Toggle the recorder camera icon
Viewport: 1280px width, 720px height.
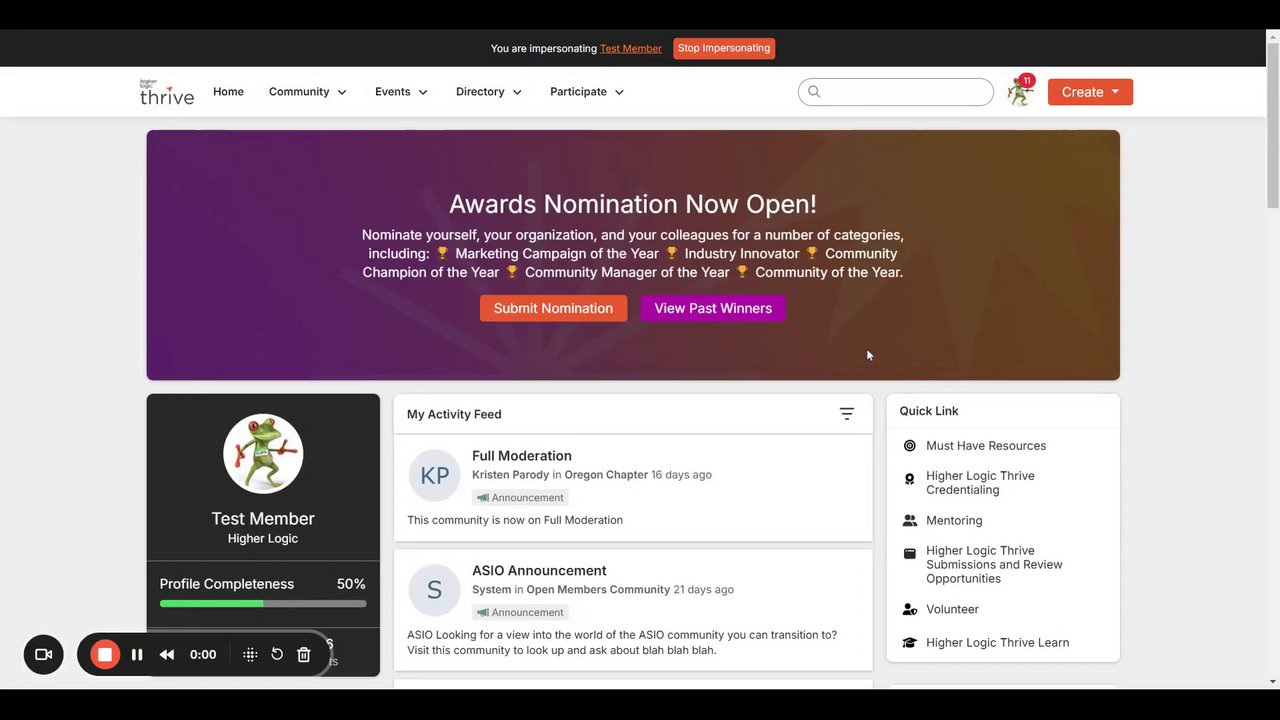pos(43,655)
